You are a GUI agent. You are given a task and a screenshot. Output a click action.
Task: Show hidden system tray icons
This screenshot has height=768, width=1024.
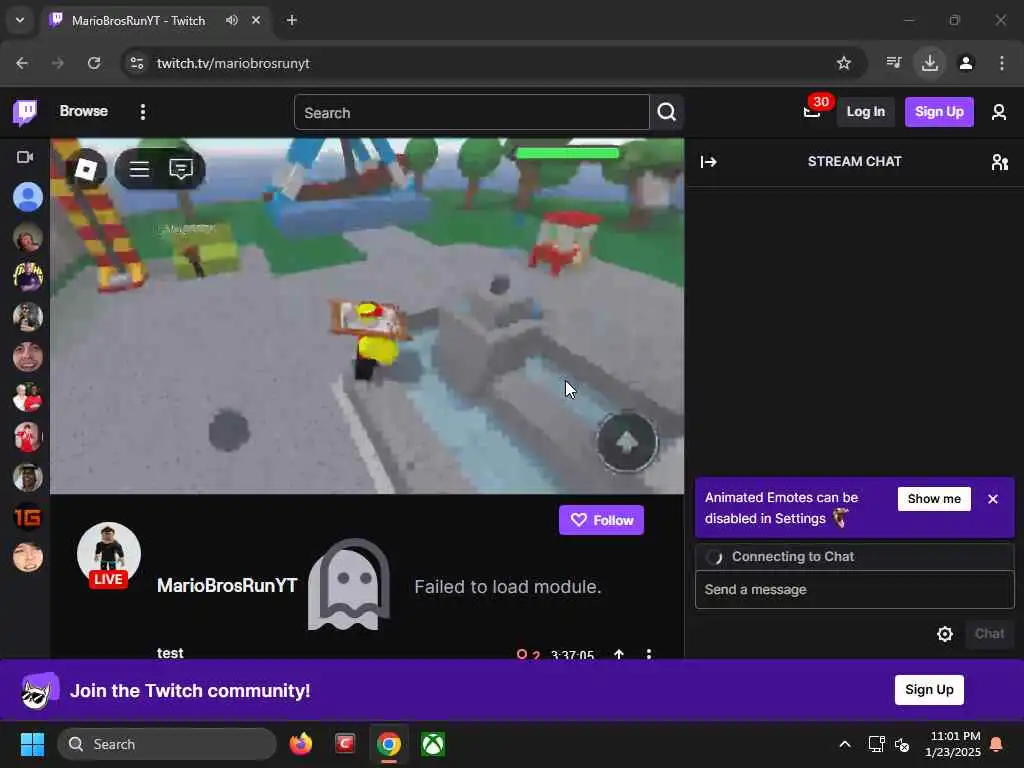pos(844,744)
